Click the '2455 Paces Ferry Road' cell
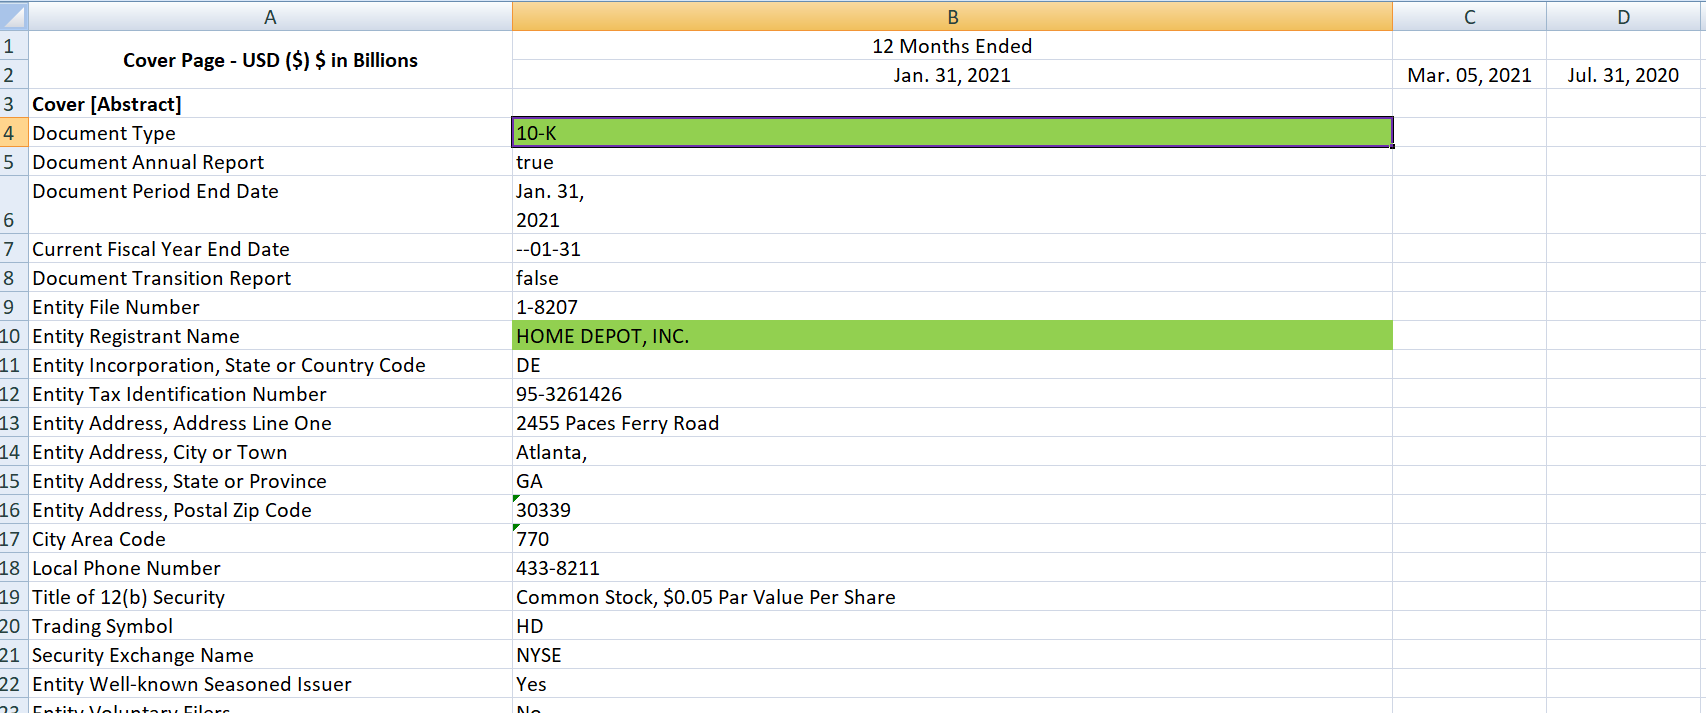 [x=952, y=423]
